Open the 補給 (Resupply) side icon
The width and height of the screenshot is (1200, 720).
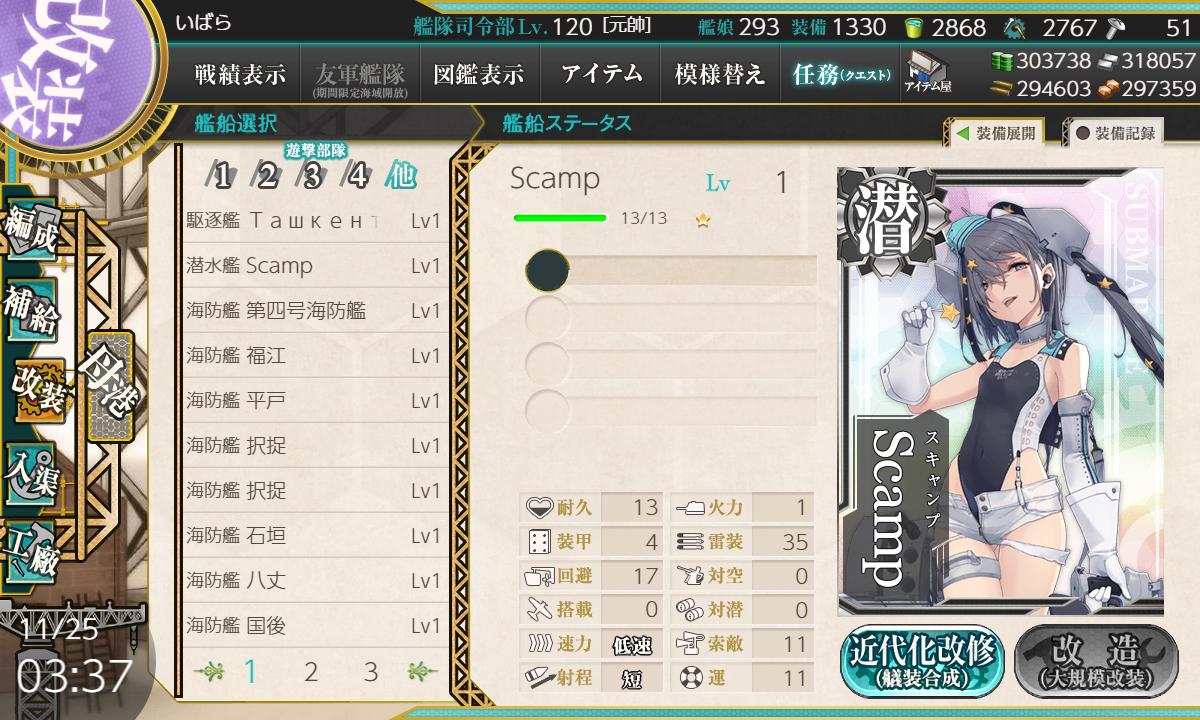point(32,311)
